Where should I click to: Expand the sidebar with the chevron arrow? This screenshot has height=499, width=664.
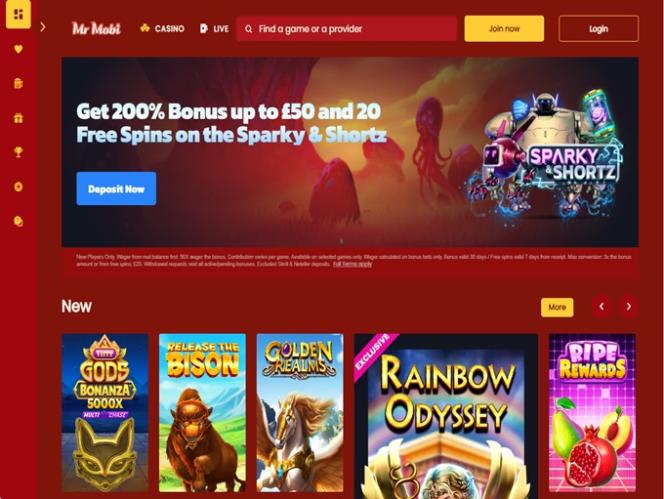click(x=43, y=28)
